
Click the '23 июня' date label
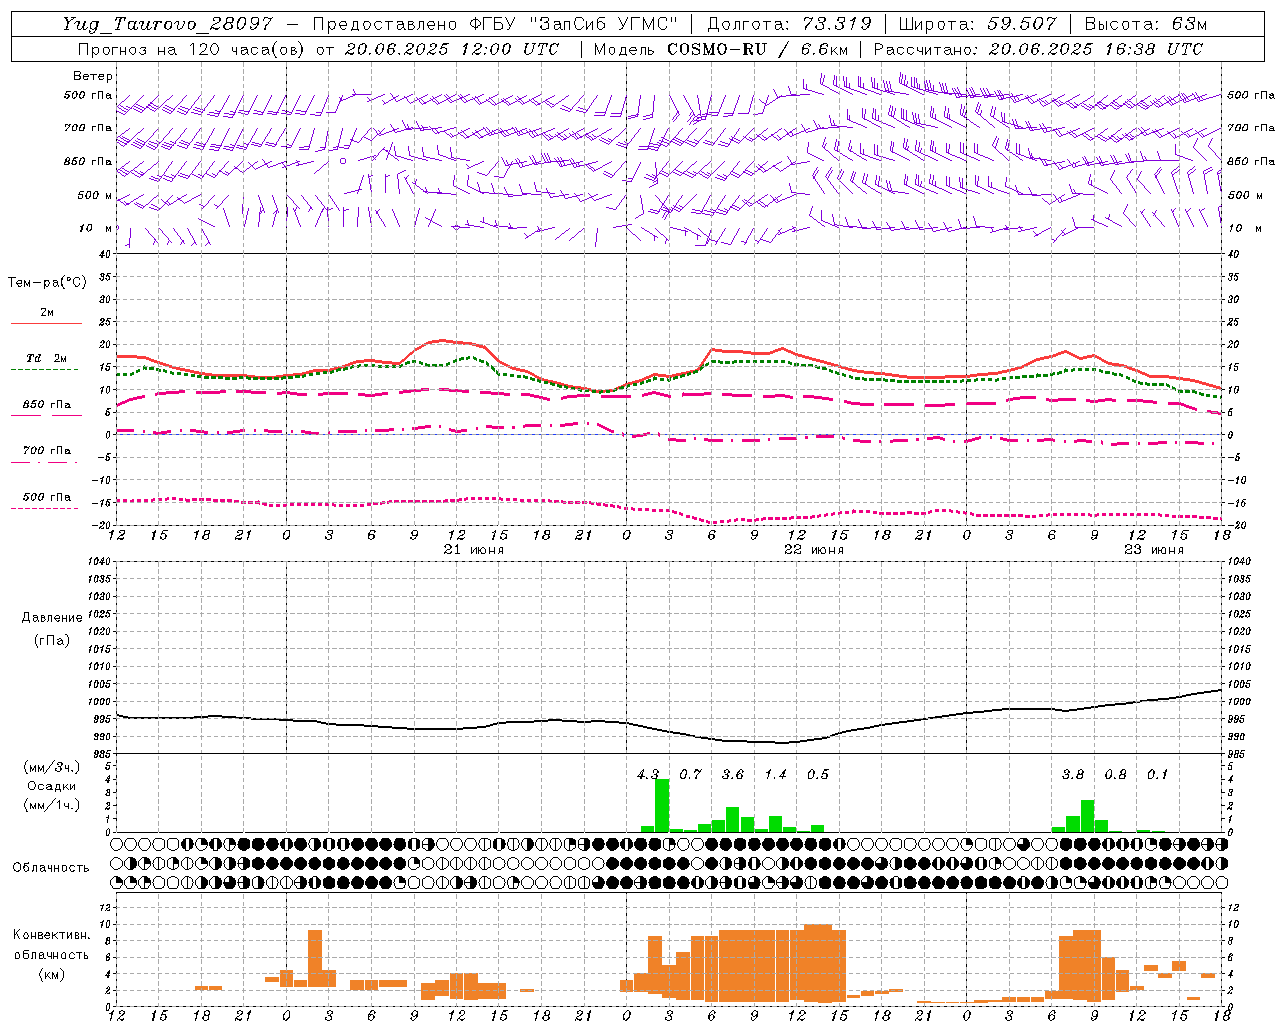pyautogui.click(x=1154, y=550)
